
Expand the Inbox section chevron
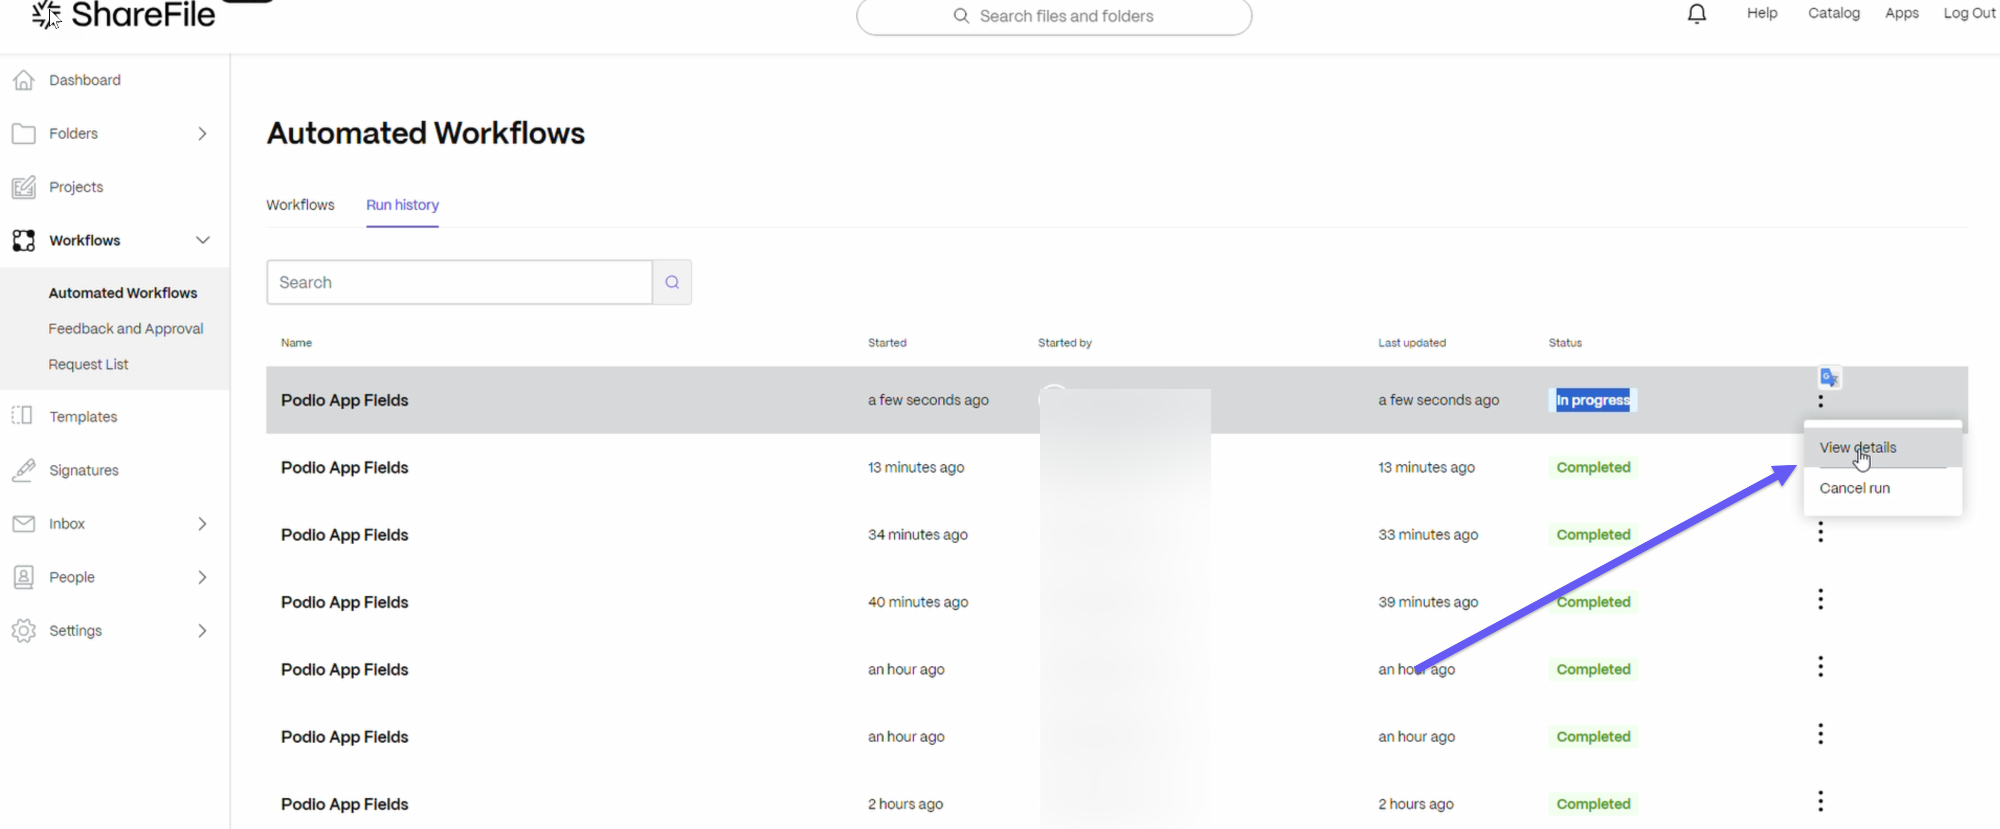(x=202, y=524)
